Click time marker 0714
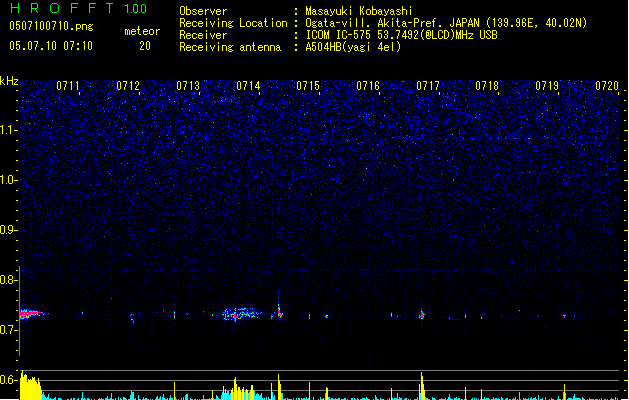Image resolution: width=629 pixels, height=400 pixels. pos(248,86)
